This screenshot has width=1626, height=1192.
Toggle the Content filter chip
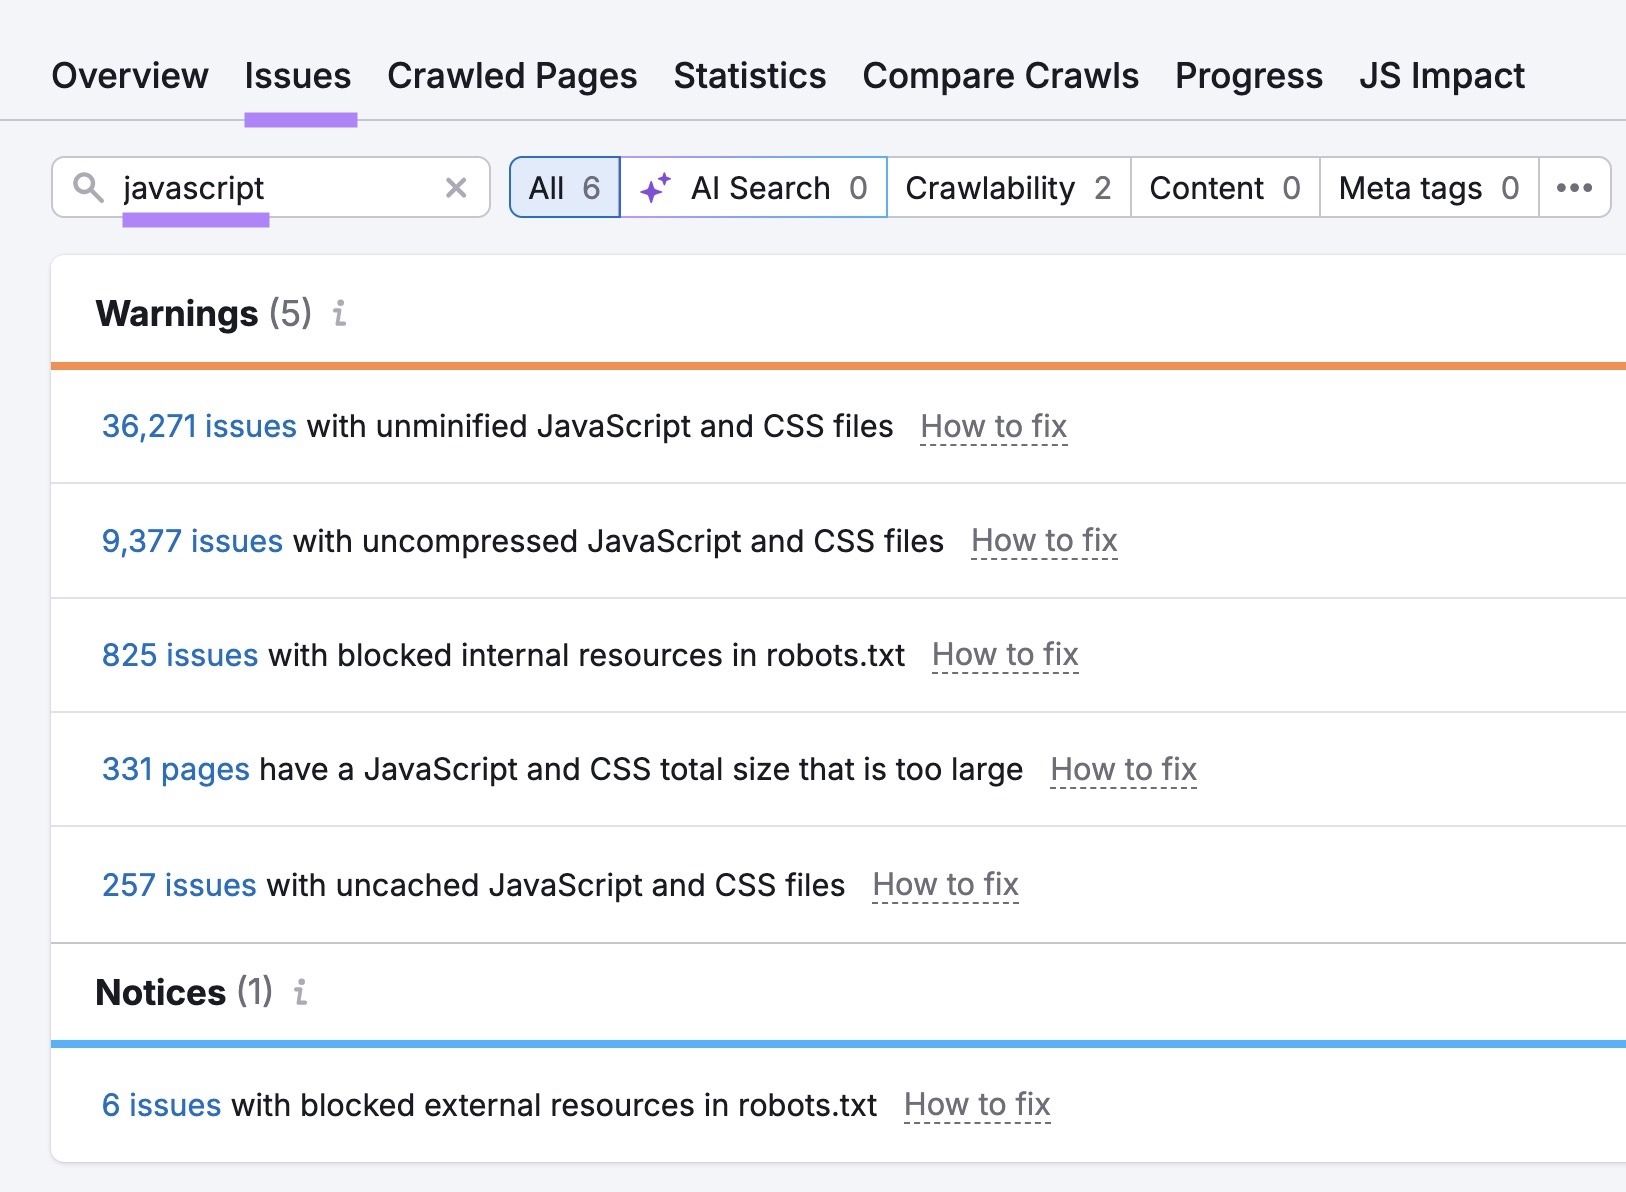[1222, 188]
